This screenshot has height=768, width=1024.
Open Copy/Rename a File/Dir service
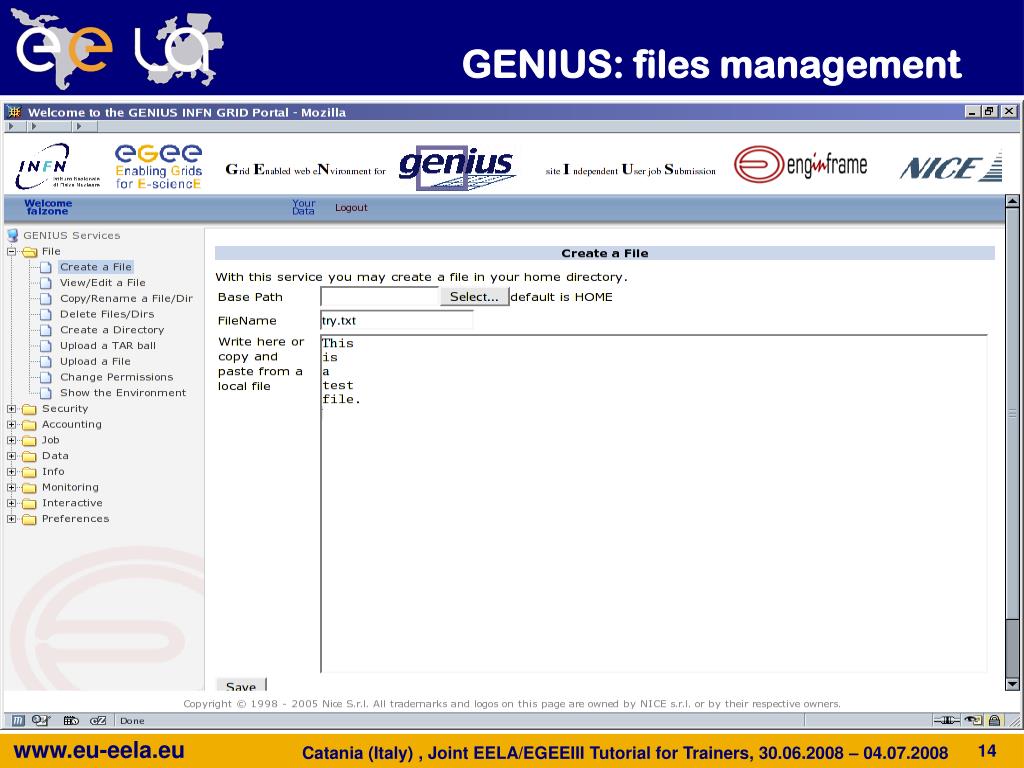127,298
